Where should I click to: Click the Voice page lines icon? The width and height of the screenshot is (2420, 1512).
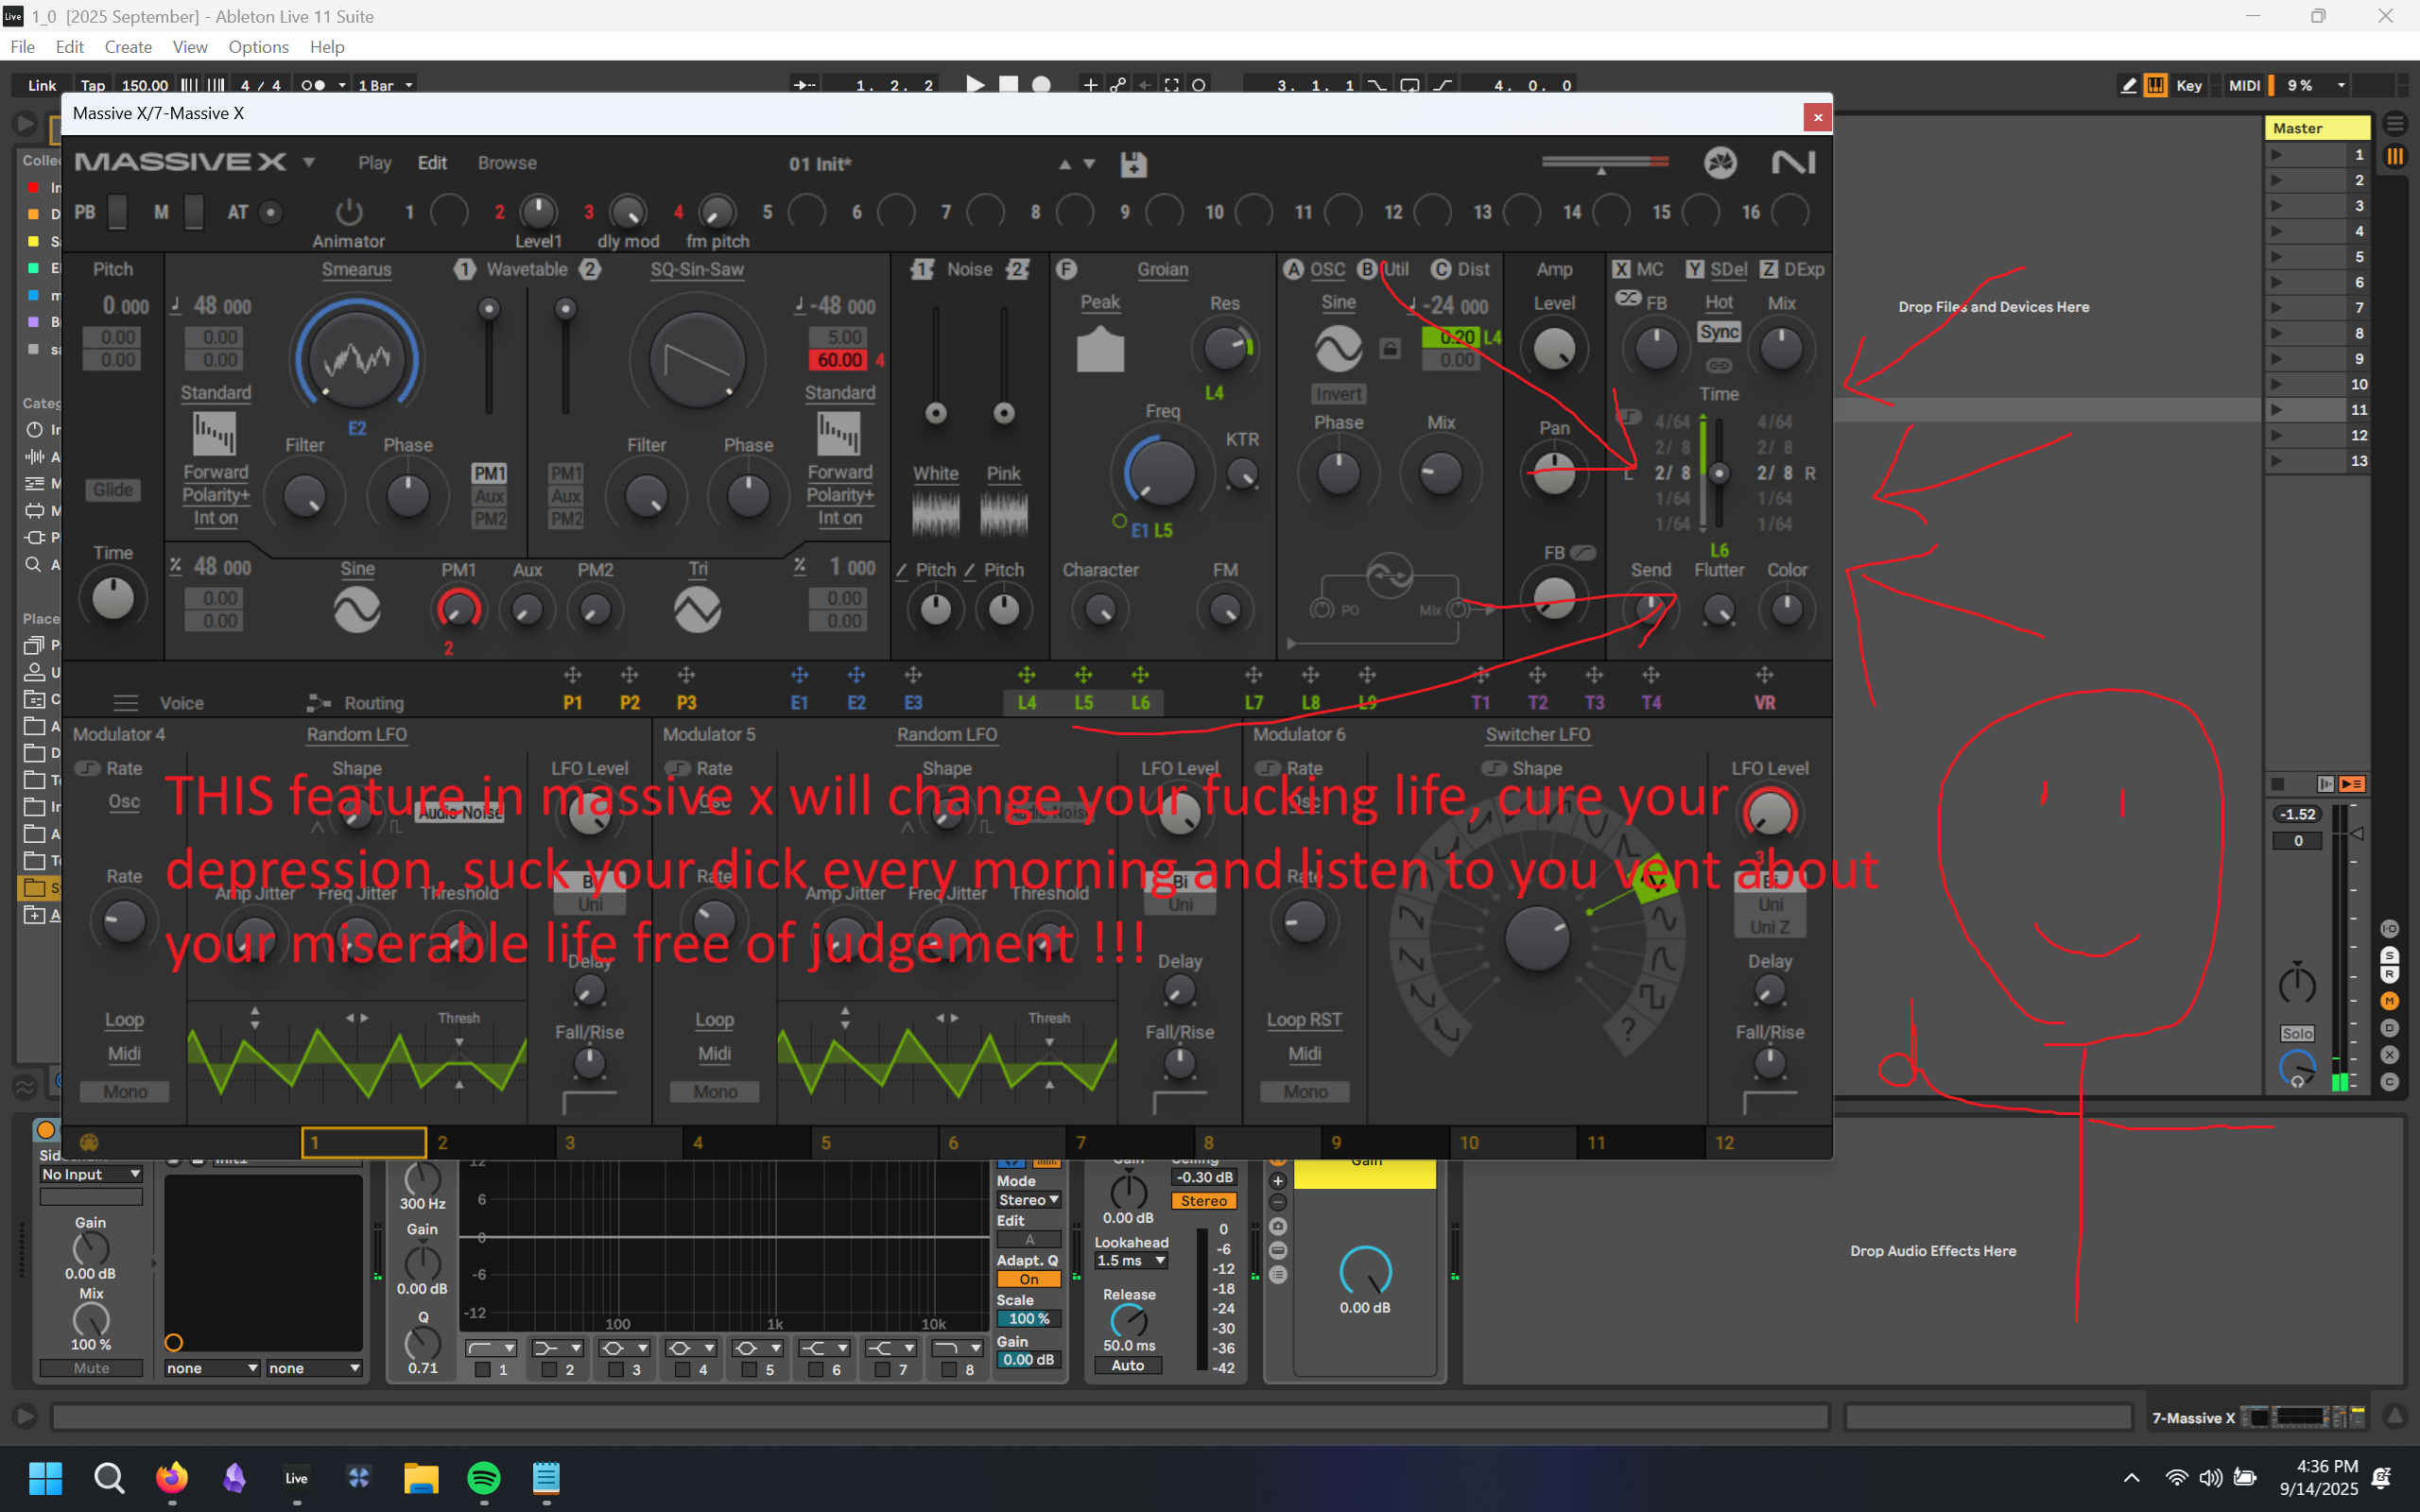coord(125,703)
